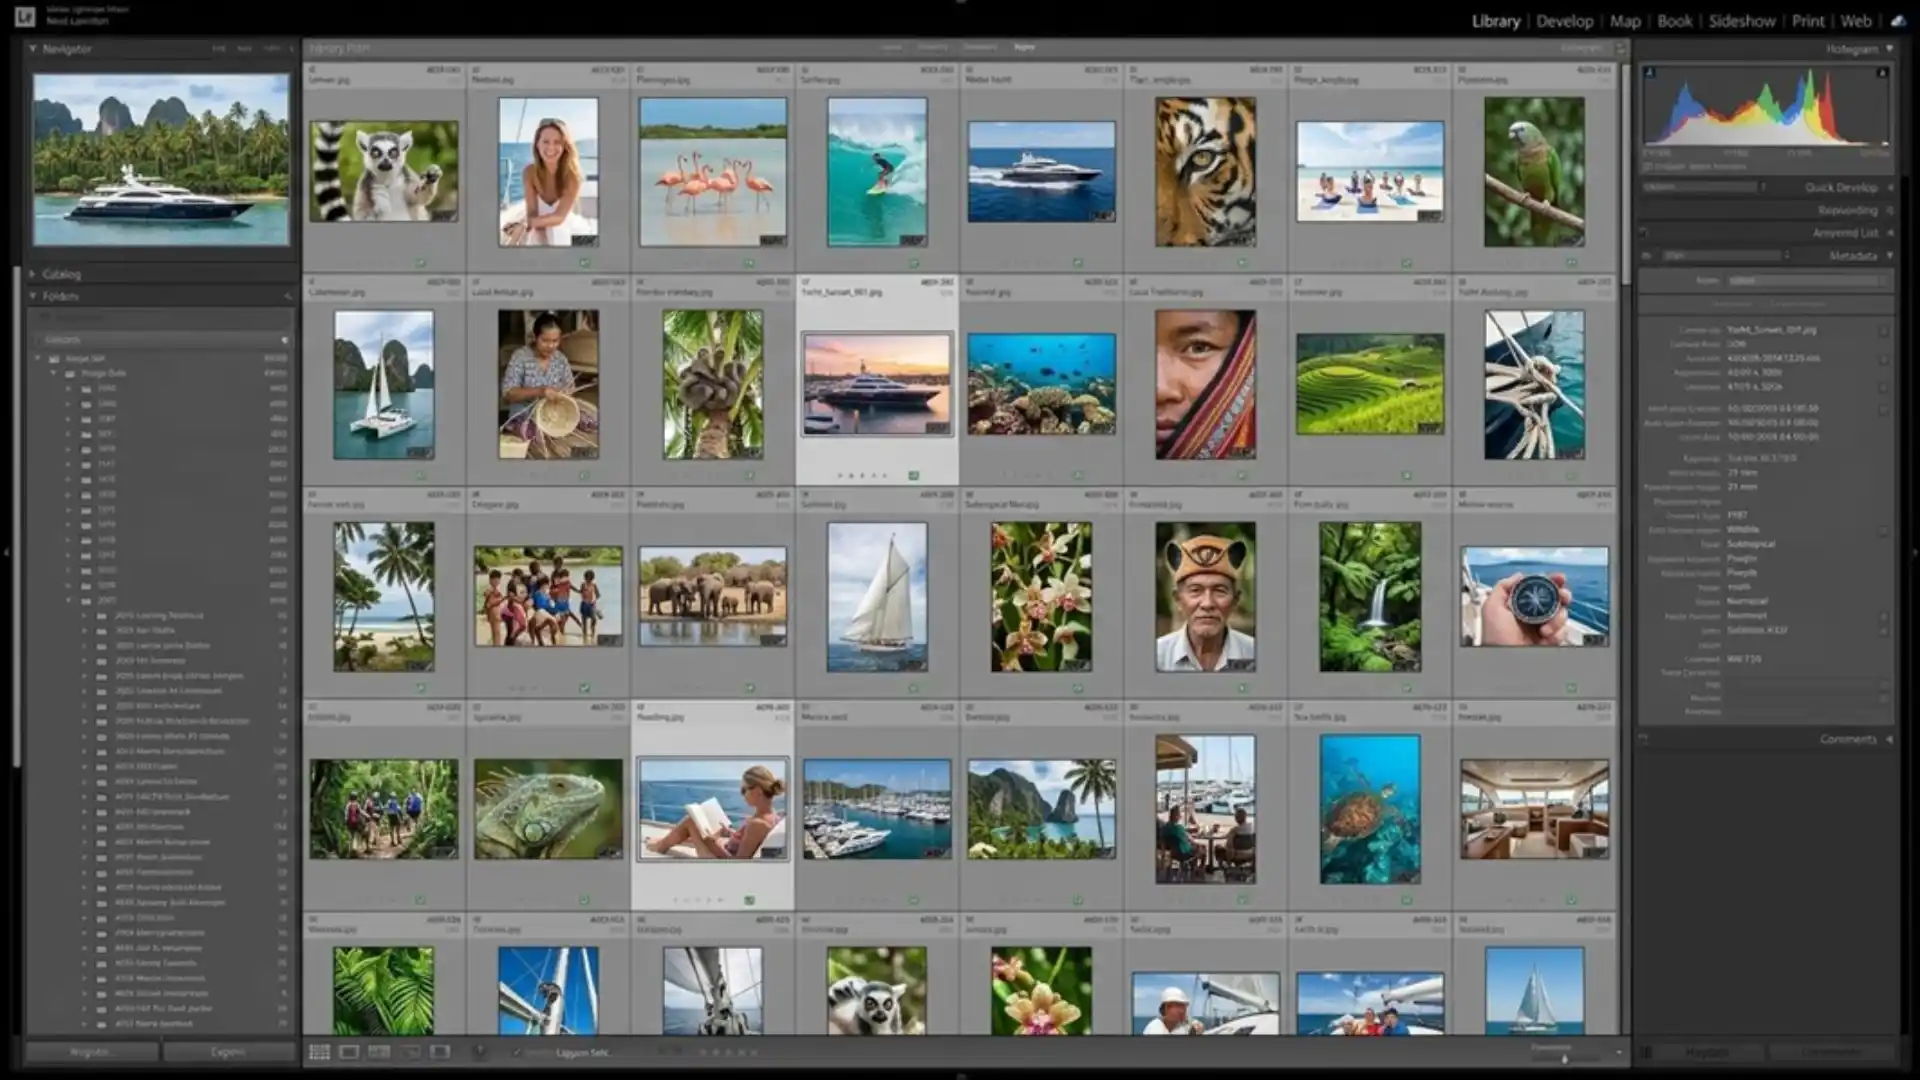Click the Folders panel add/search icon
This screenshot has height=1080, width=1920.
(287, 296)
